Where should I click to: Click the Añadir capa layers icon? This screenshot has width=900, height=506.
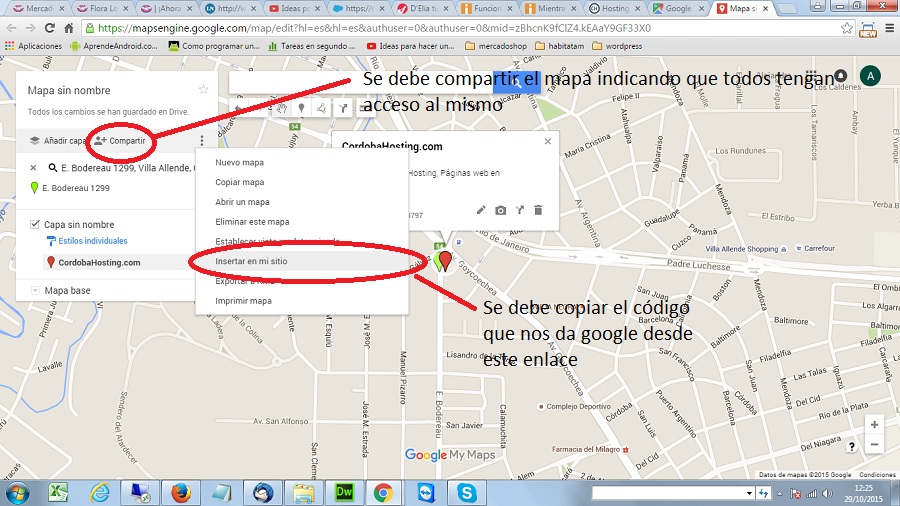[x=35, y=141]
